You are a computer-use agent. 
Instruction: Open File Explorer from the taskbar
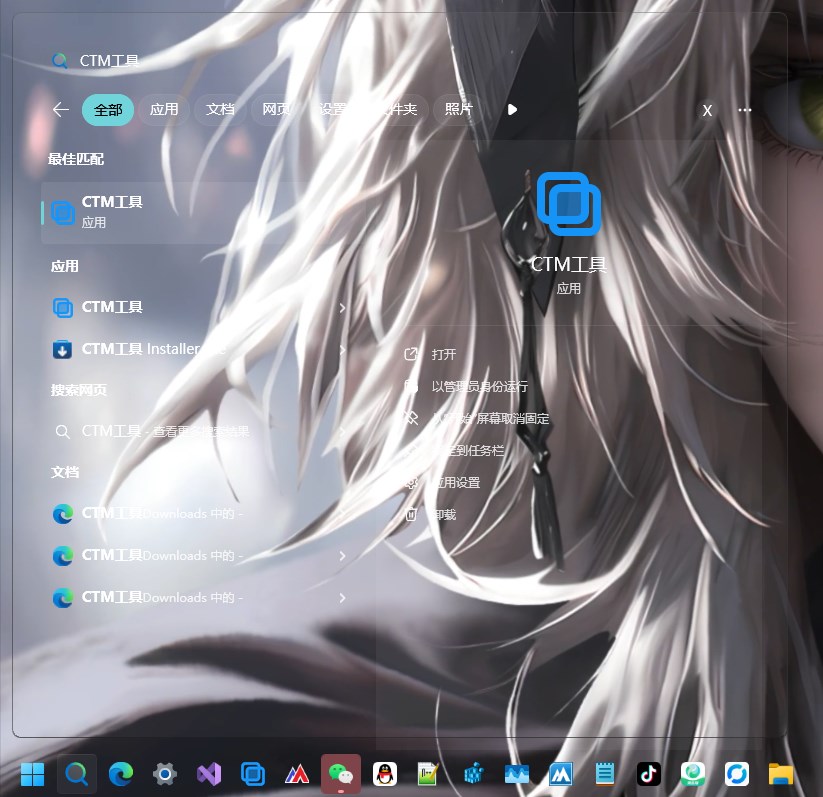[x=781, y=774]
